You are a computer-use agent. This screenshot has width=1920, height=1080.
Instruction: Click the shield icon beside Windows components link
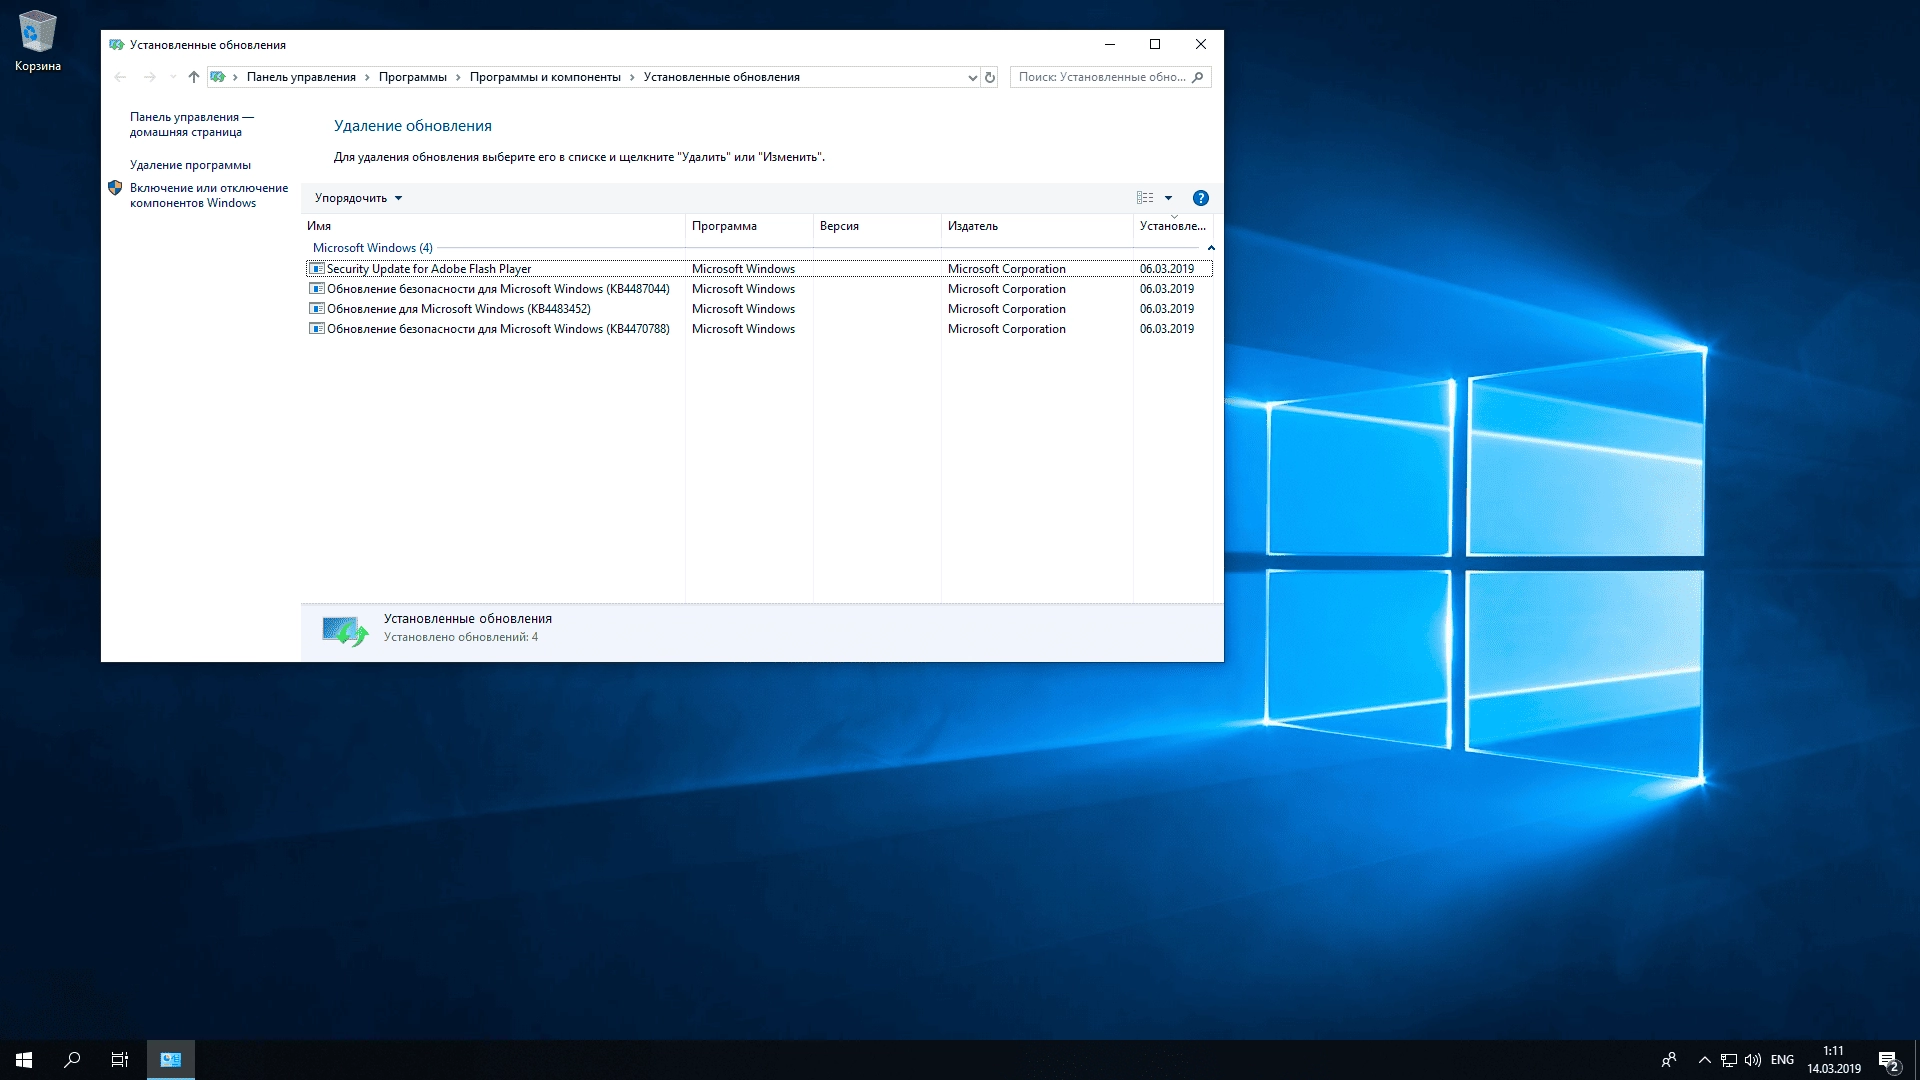[115, 188]
